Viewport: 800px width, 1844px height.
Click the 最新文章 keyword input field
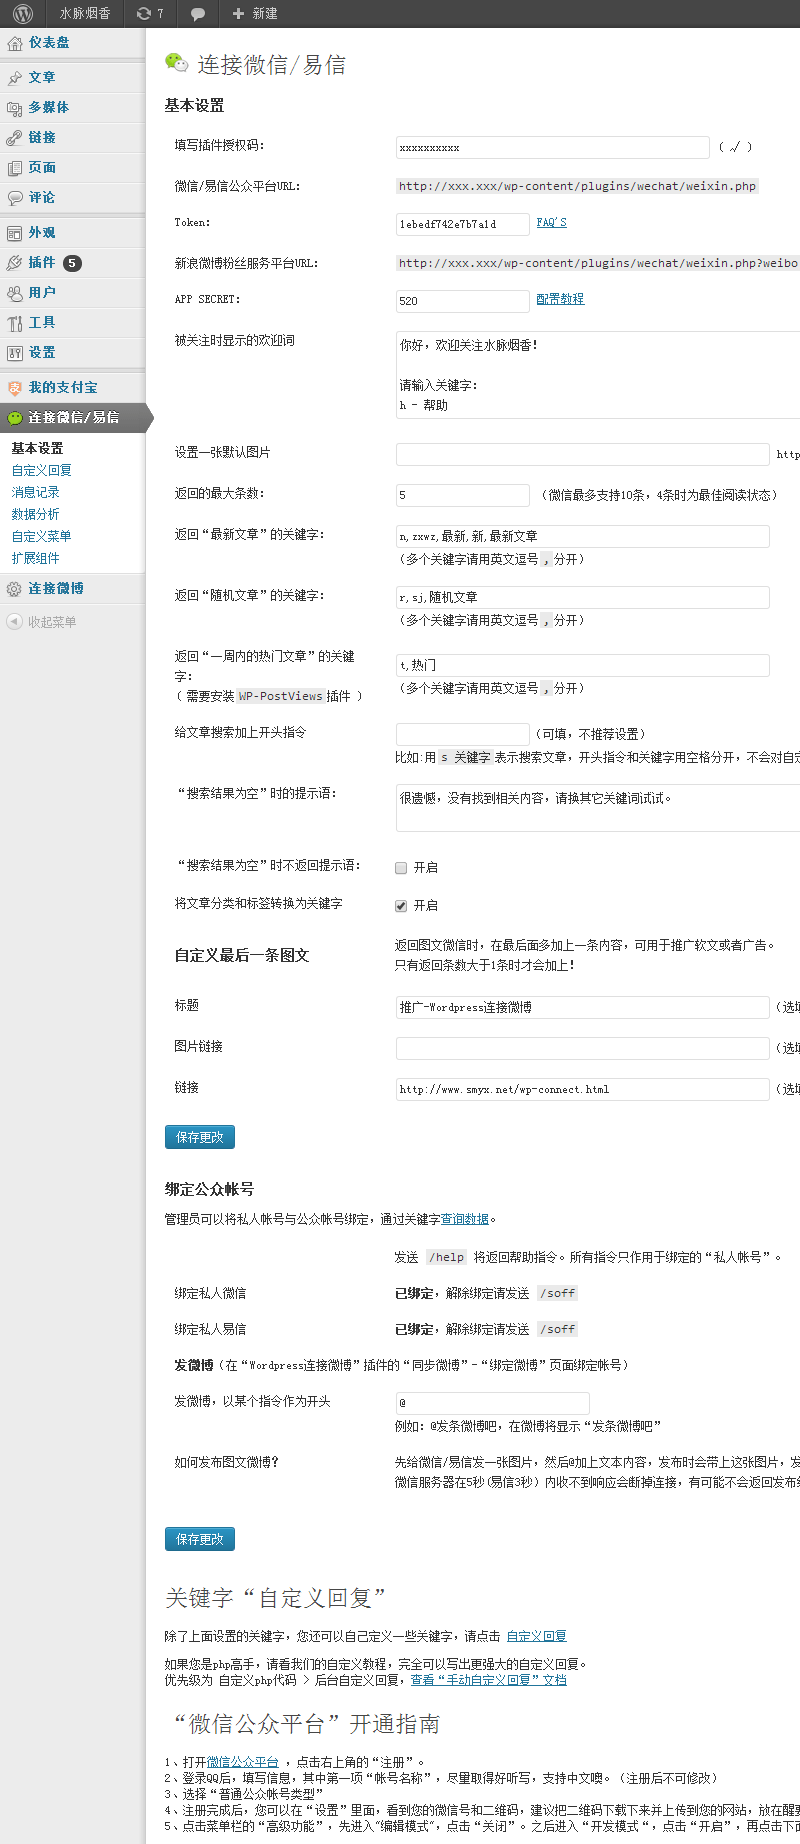[x=583, y=536]
